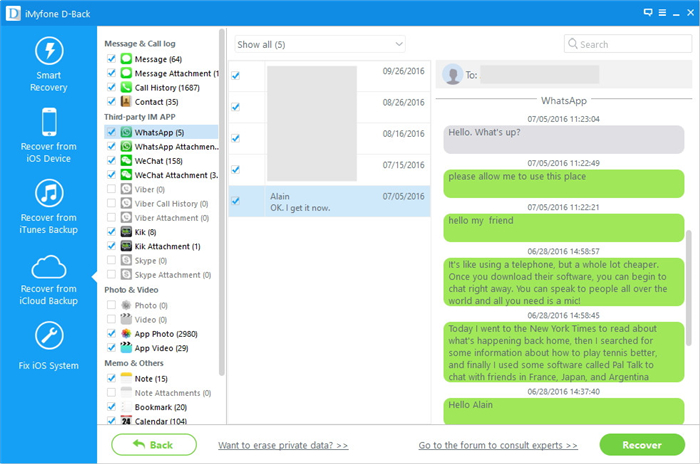Click the Back button
Image resolution: width=700 pixels, height=464 pixels.
[154, 444]
